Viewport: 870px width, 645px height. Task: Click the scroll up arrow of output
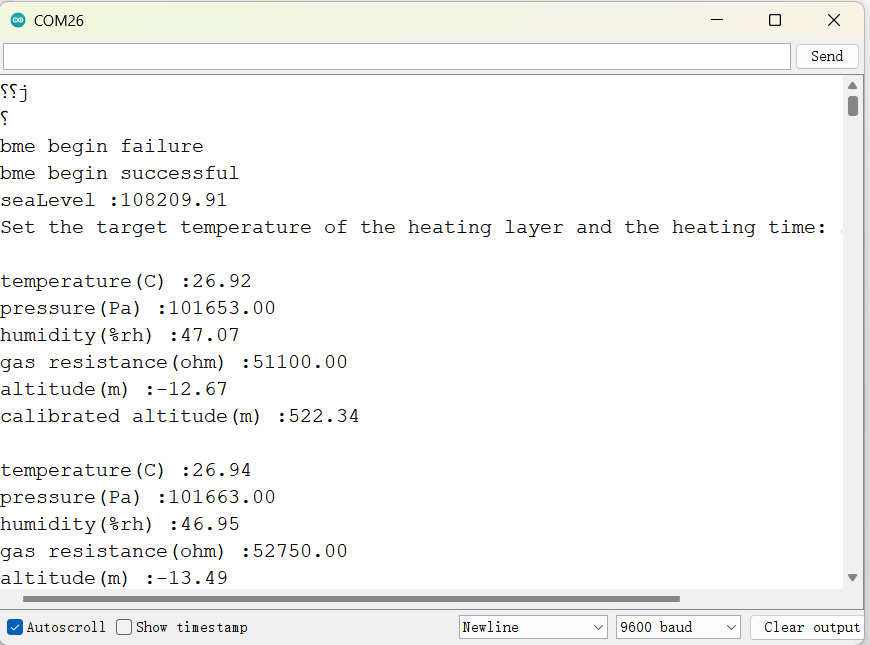tap(852, 85)
